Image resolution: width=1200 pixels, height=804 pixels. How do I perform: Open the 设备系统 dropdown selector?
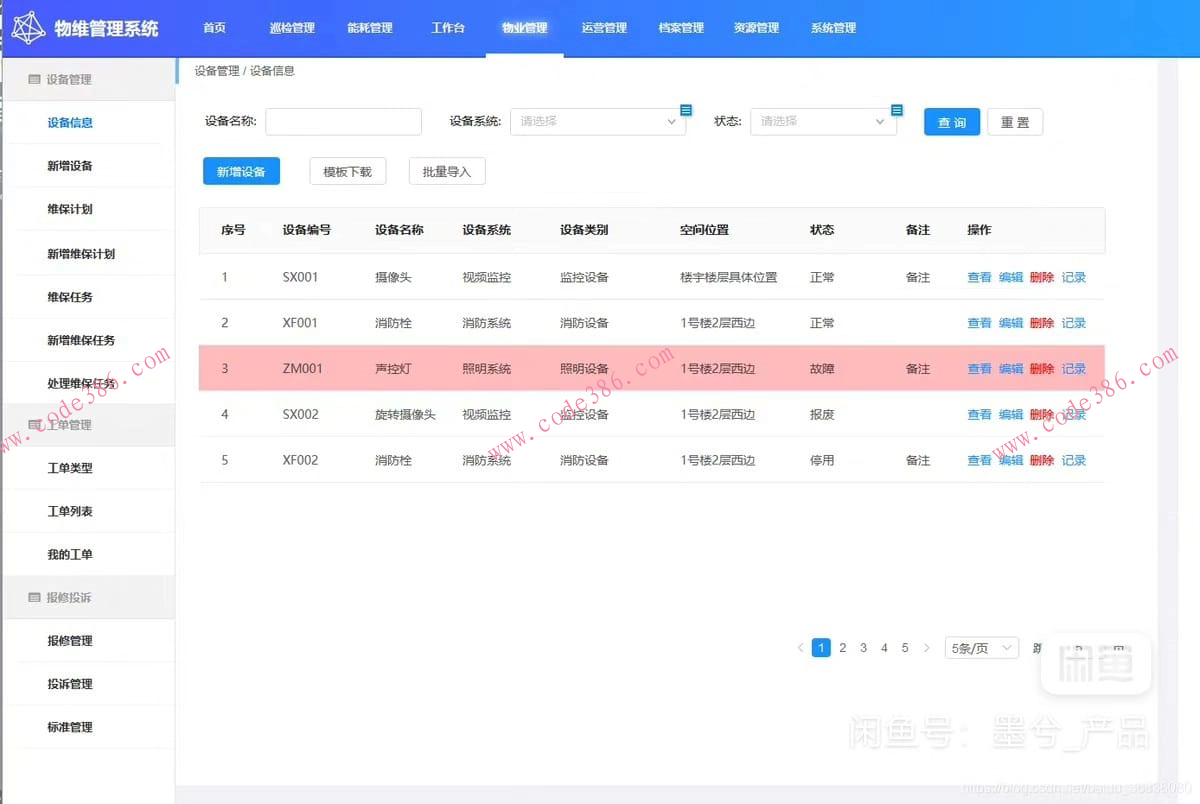[x=598, y=121]
